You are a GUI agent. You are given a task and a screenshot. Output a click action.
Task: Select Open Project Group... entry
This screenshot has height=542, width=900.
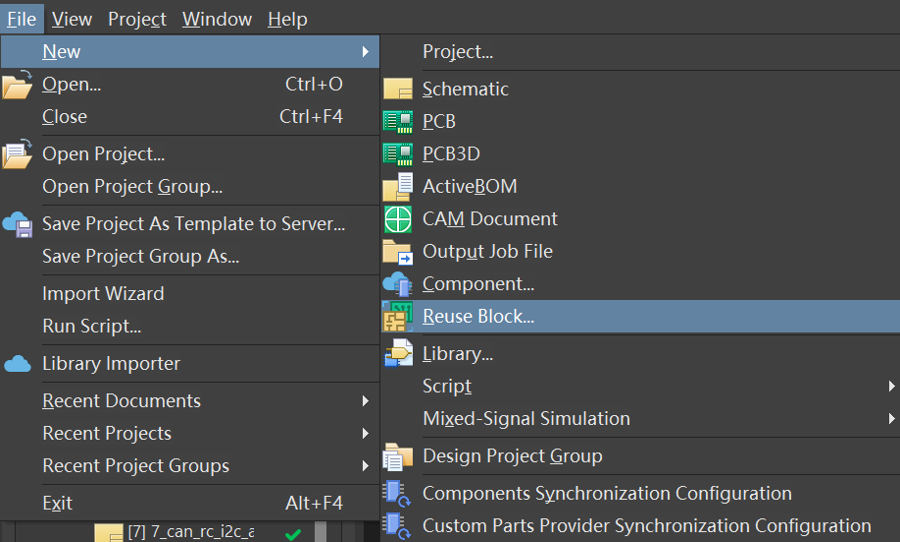click(190, 187)
